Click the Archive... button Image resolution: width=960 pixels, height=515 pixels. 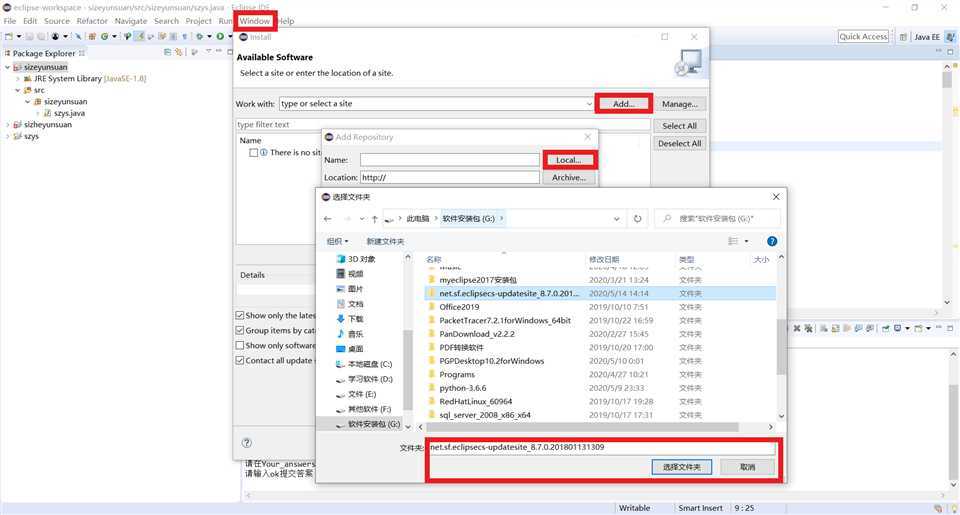coord(569,178)
